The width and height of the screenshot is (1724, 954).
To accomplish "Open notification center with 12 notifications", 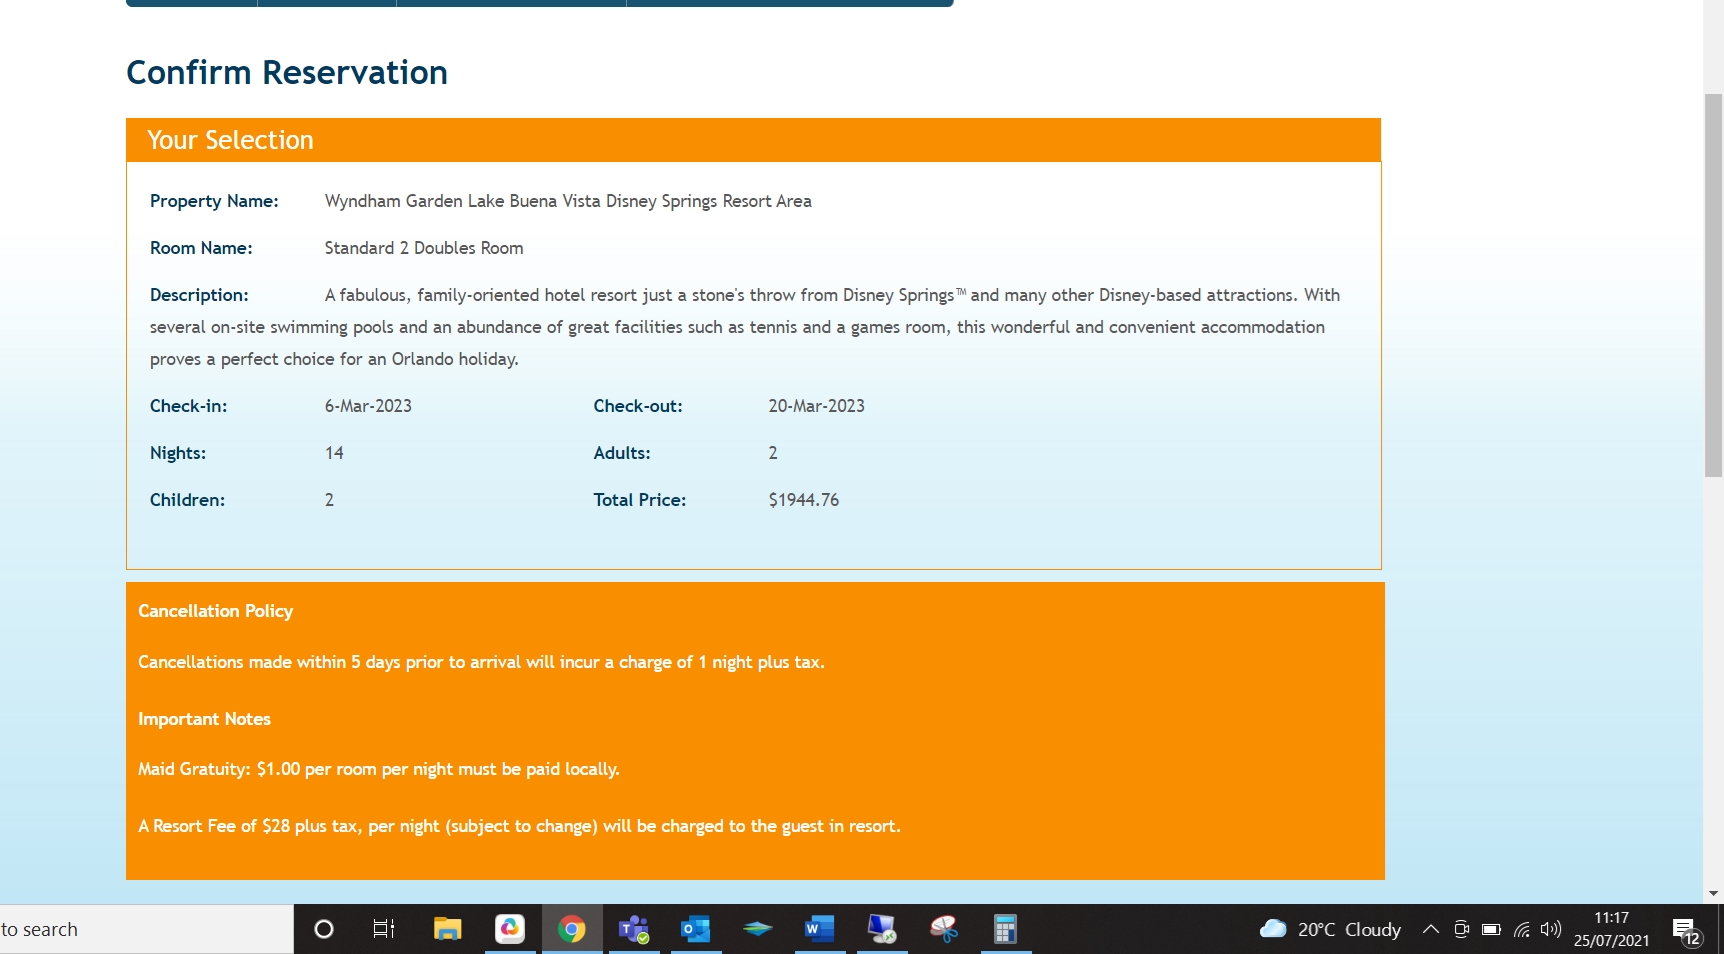I will [1686, 931].
